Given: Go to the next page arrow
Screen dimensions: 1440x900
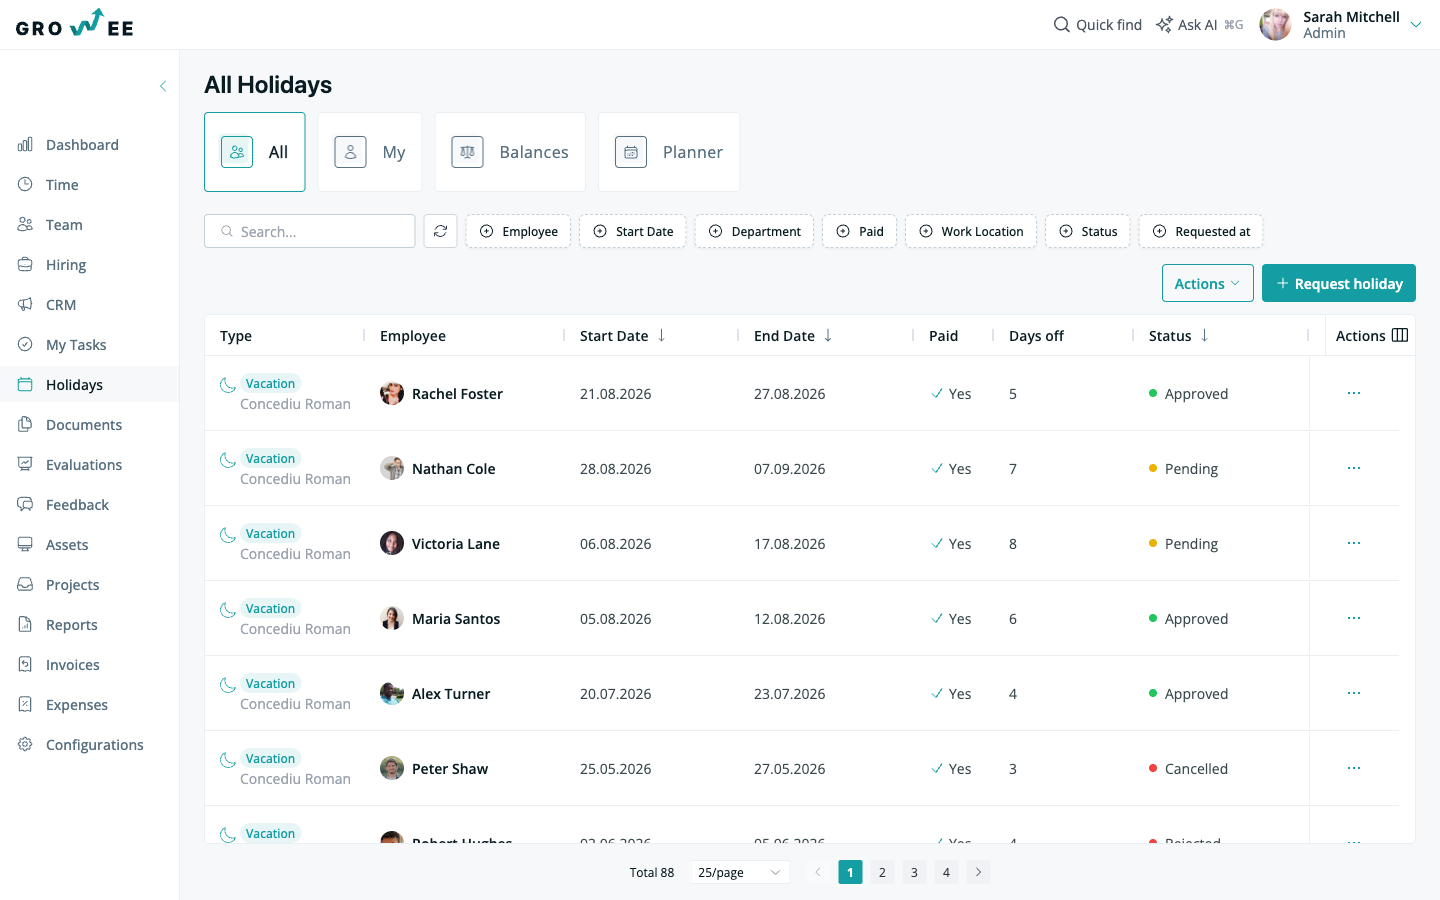Looking at the screenshot, I should 978,872.
